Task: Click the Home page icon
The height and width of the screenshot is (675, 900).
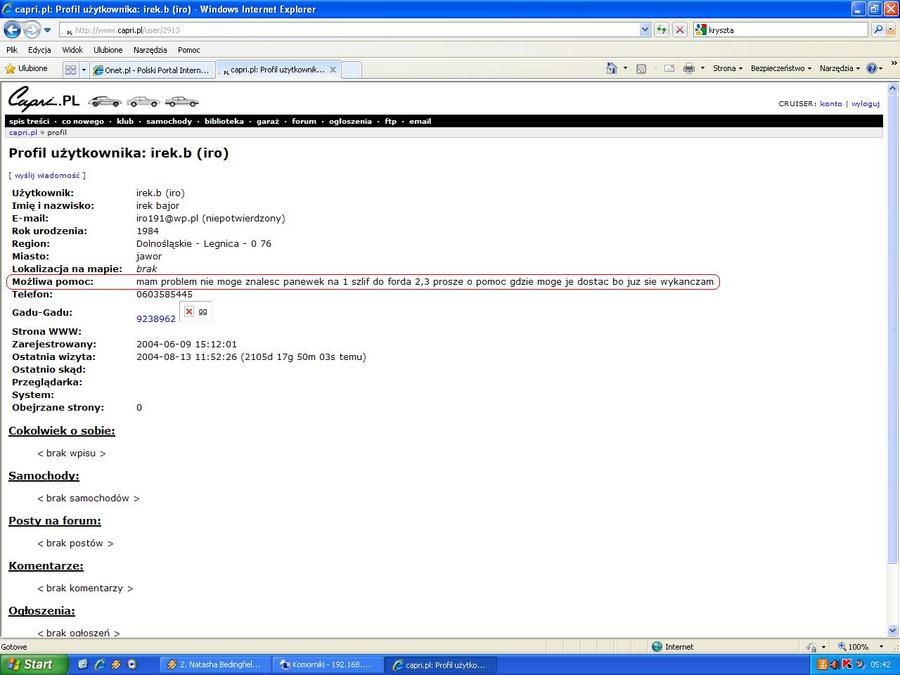Action: [612, 69]
